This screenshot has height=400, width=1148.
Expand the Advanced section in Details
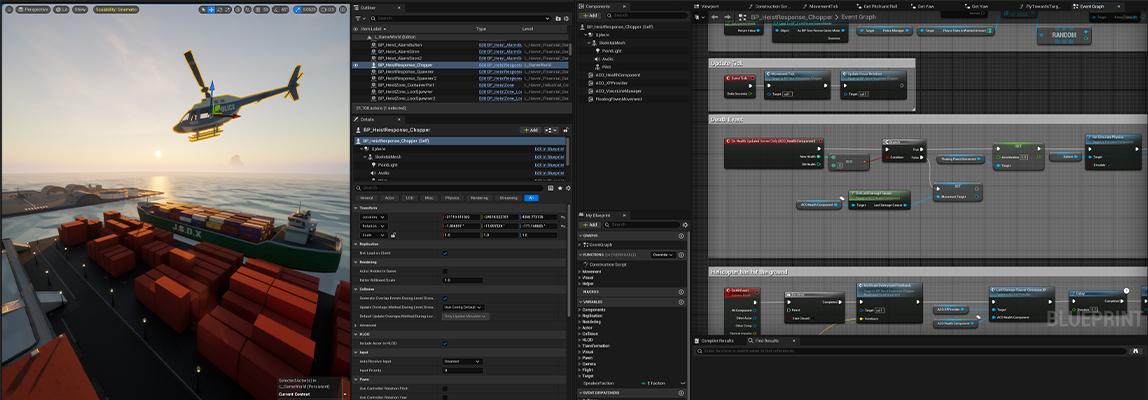[x=355, y=325]
